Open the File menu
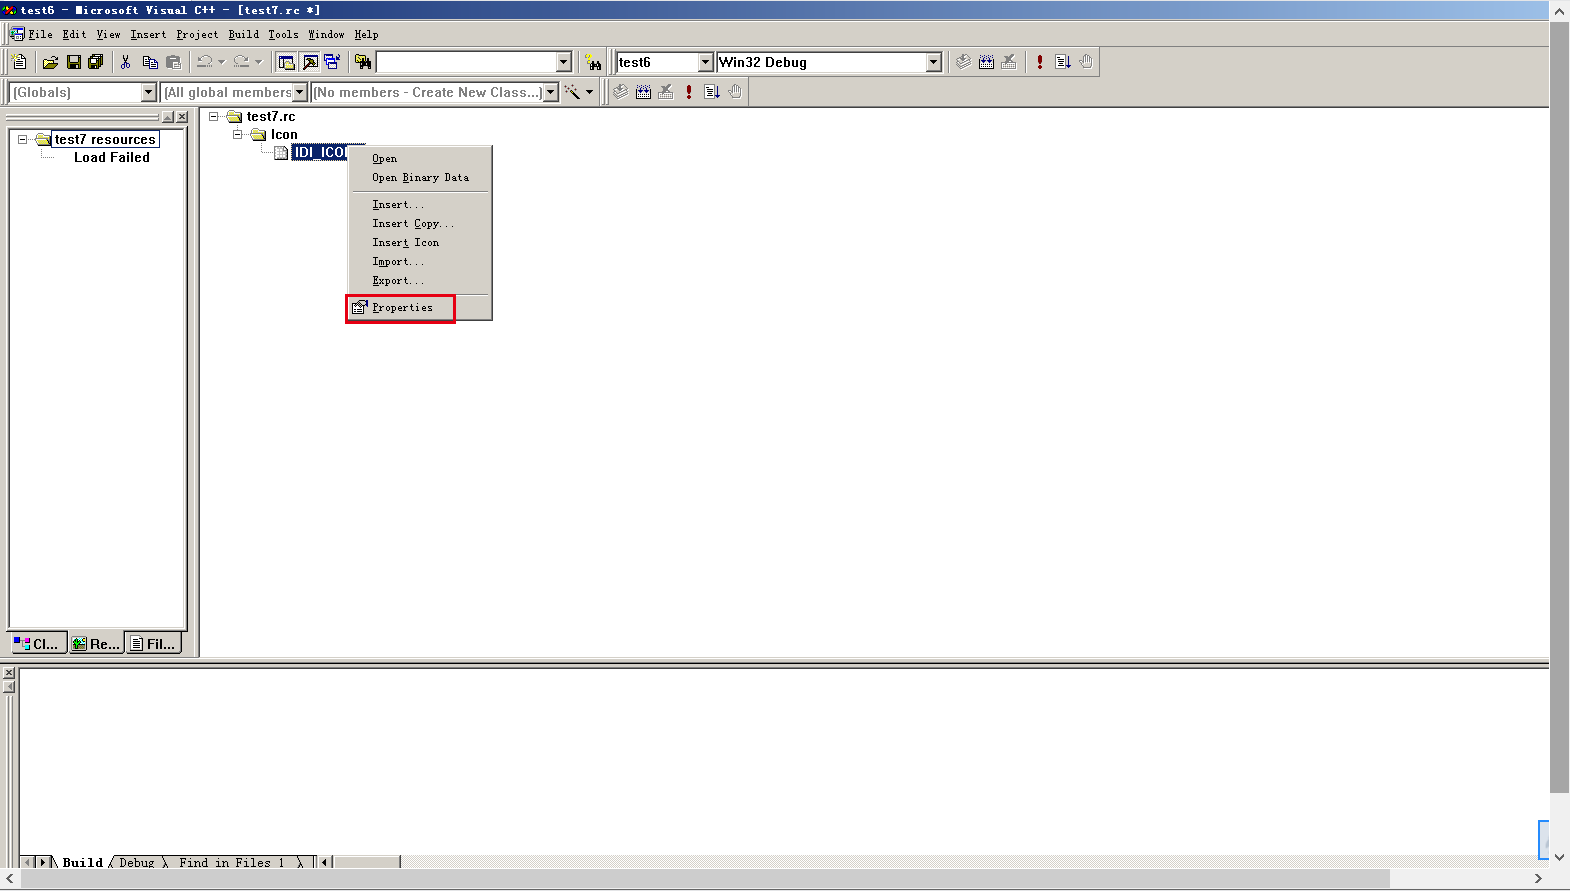This screenshot has width=1570, height=891. coord(41,34)
